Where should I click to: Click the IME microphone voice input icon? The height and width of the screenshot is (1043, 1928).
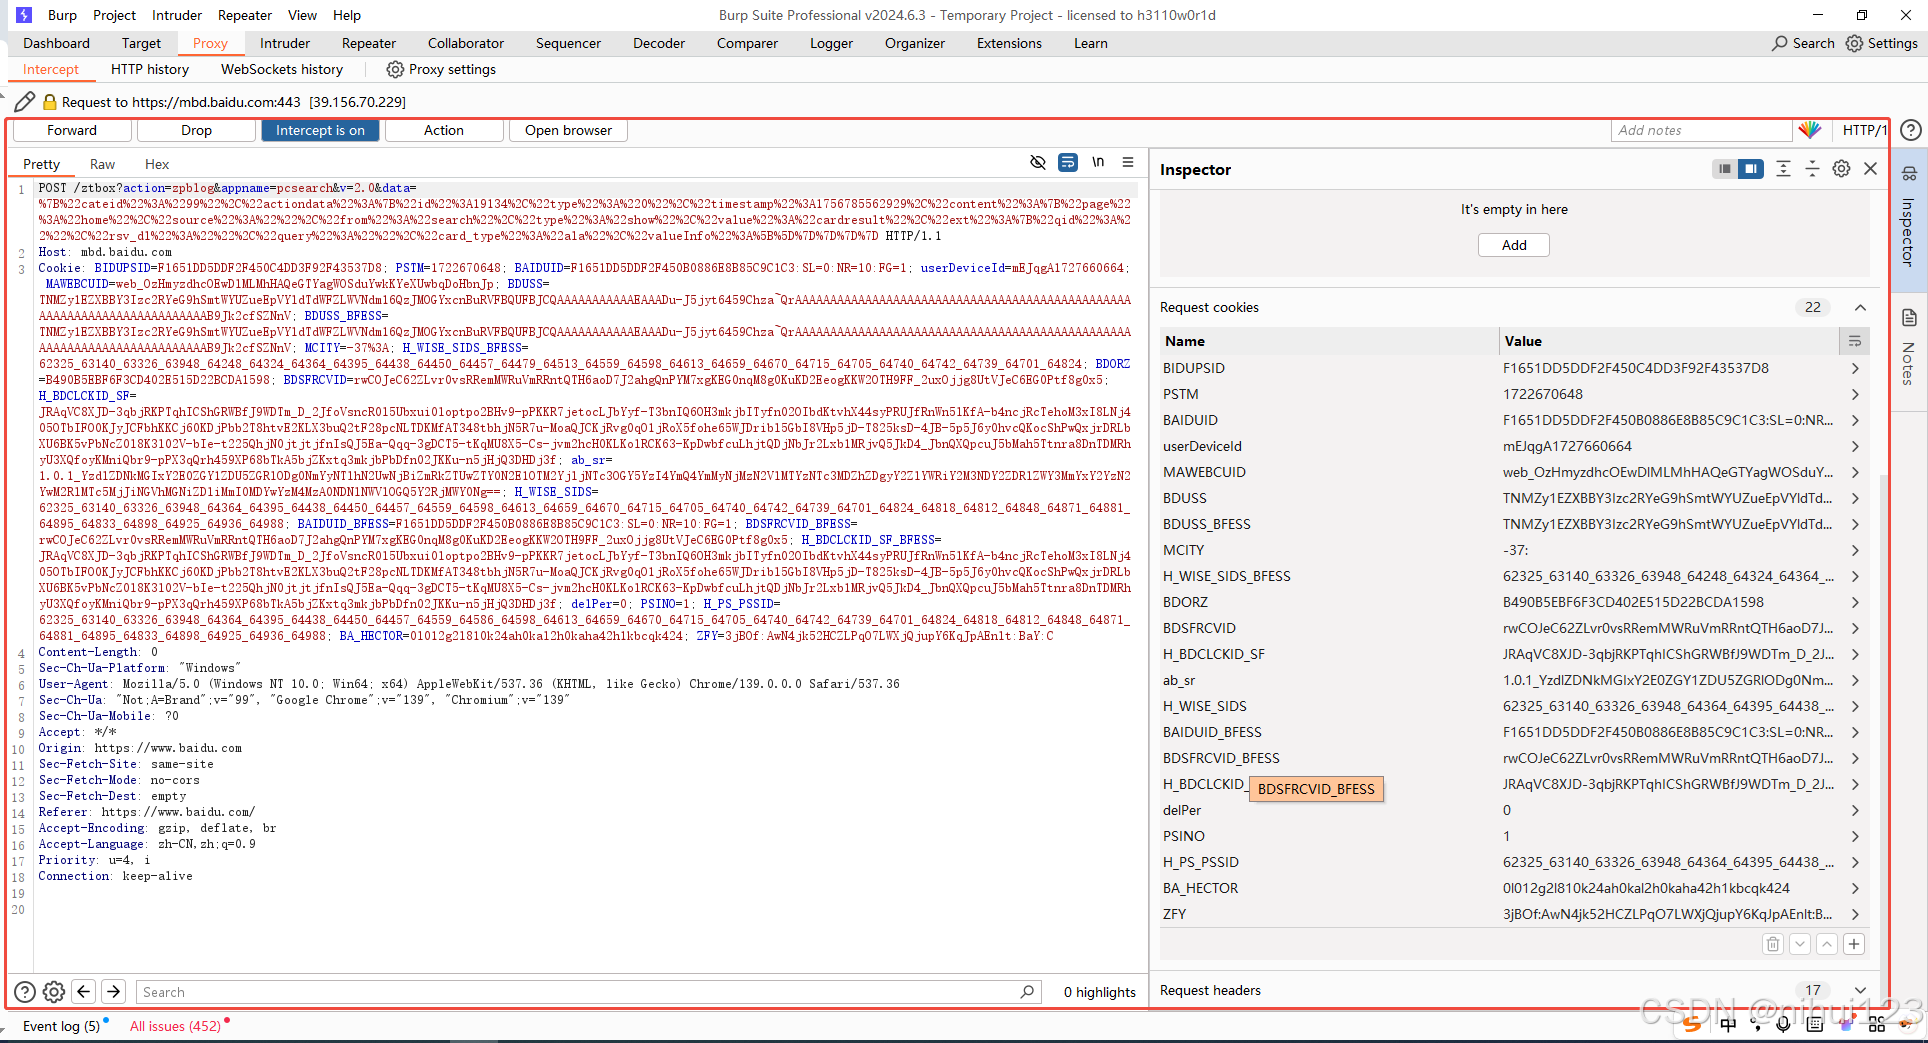(1783, 1024)
